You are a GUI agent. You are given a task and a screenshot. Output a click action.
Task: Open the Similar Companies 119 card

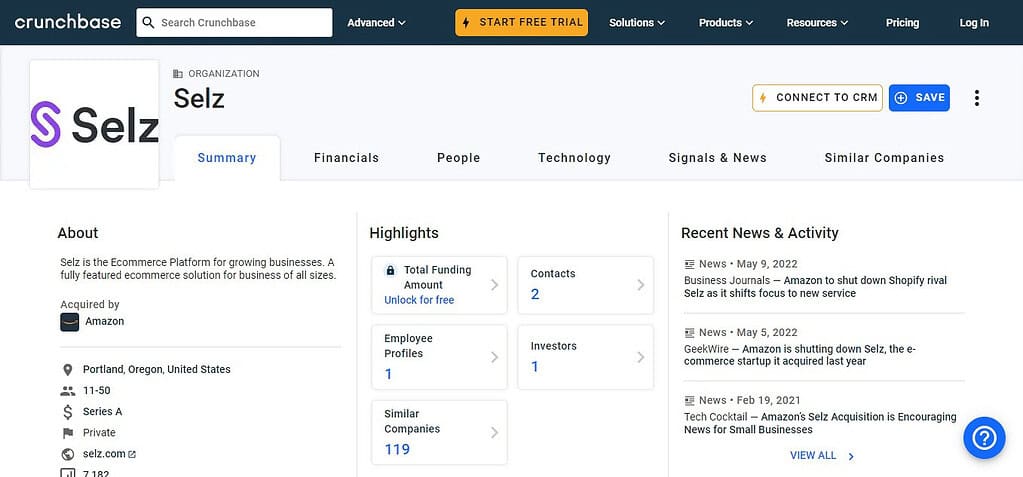(x=439, y=432)
